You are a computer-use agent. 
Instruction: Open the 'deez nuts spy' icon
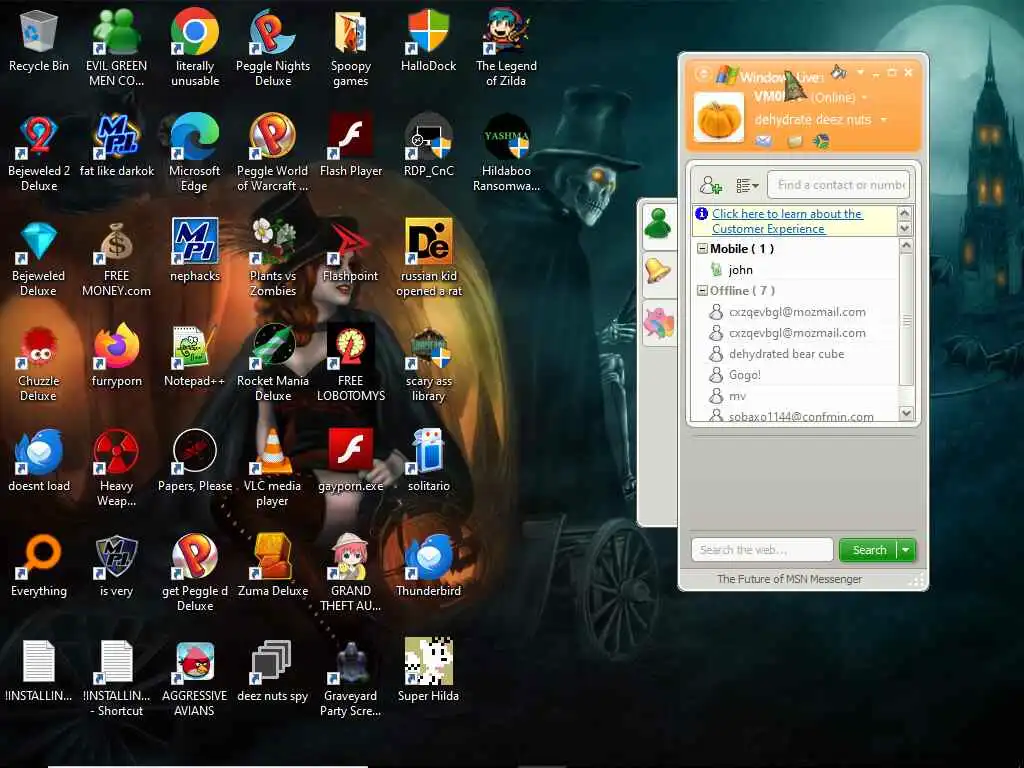click(x=273, y=671)
